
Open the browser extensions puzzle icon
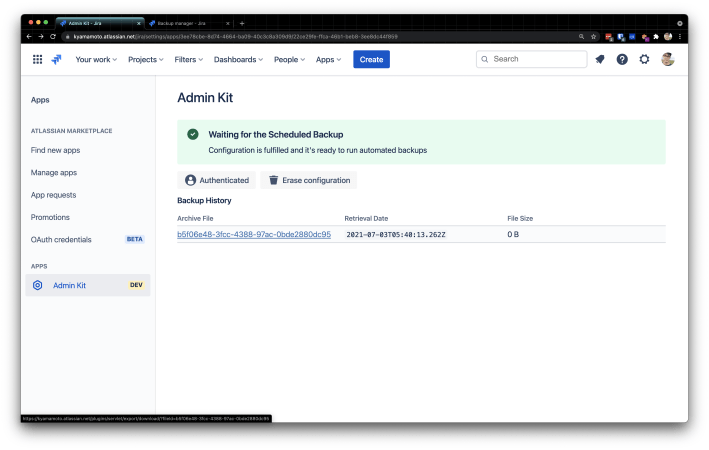[x=656, y=37]
